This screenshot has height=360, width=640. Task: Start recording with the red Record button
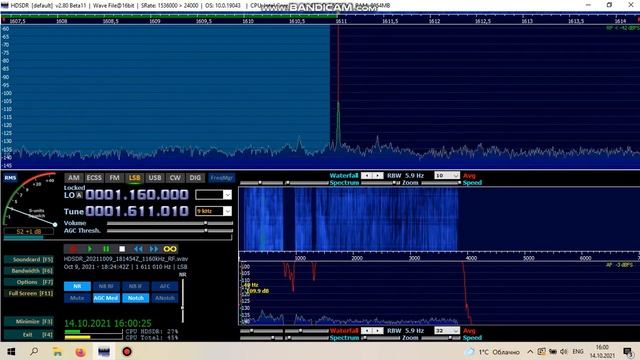(x=73, y=249)
